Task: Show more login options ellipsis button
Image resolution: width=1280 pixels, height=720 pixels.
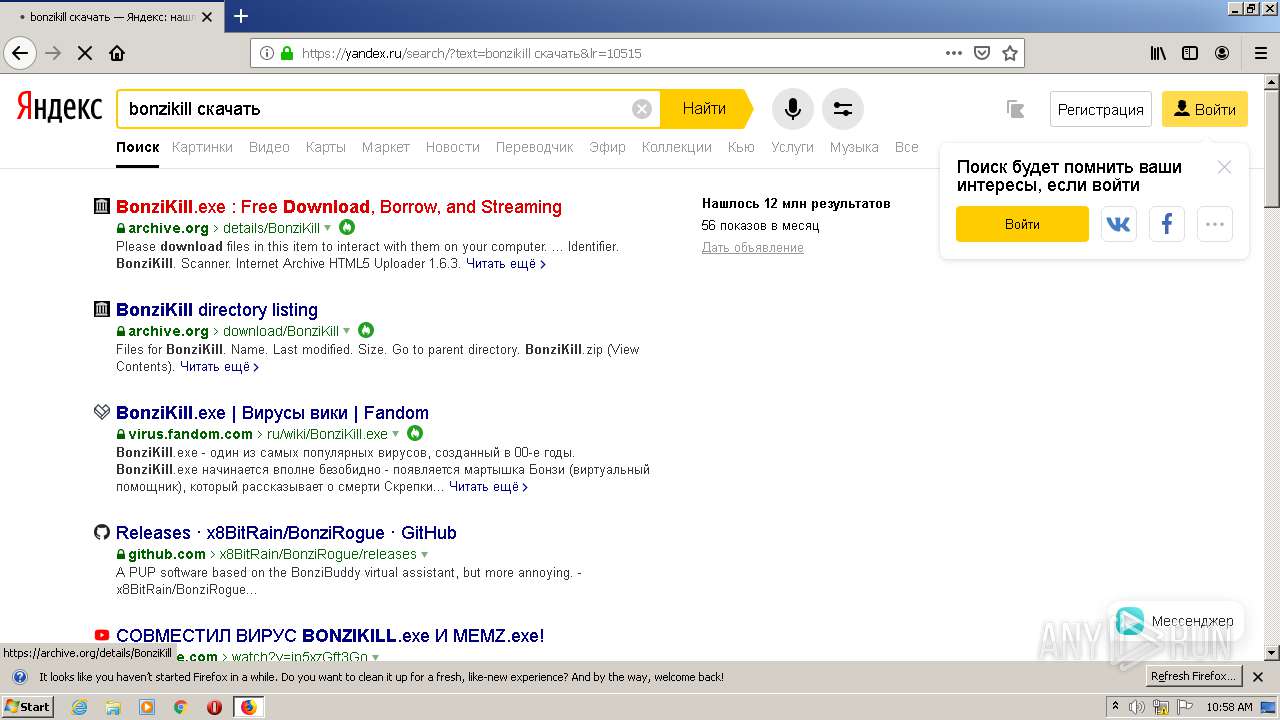Action: click(1215, 224)
